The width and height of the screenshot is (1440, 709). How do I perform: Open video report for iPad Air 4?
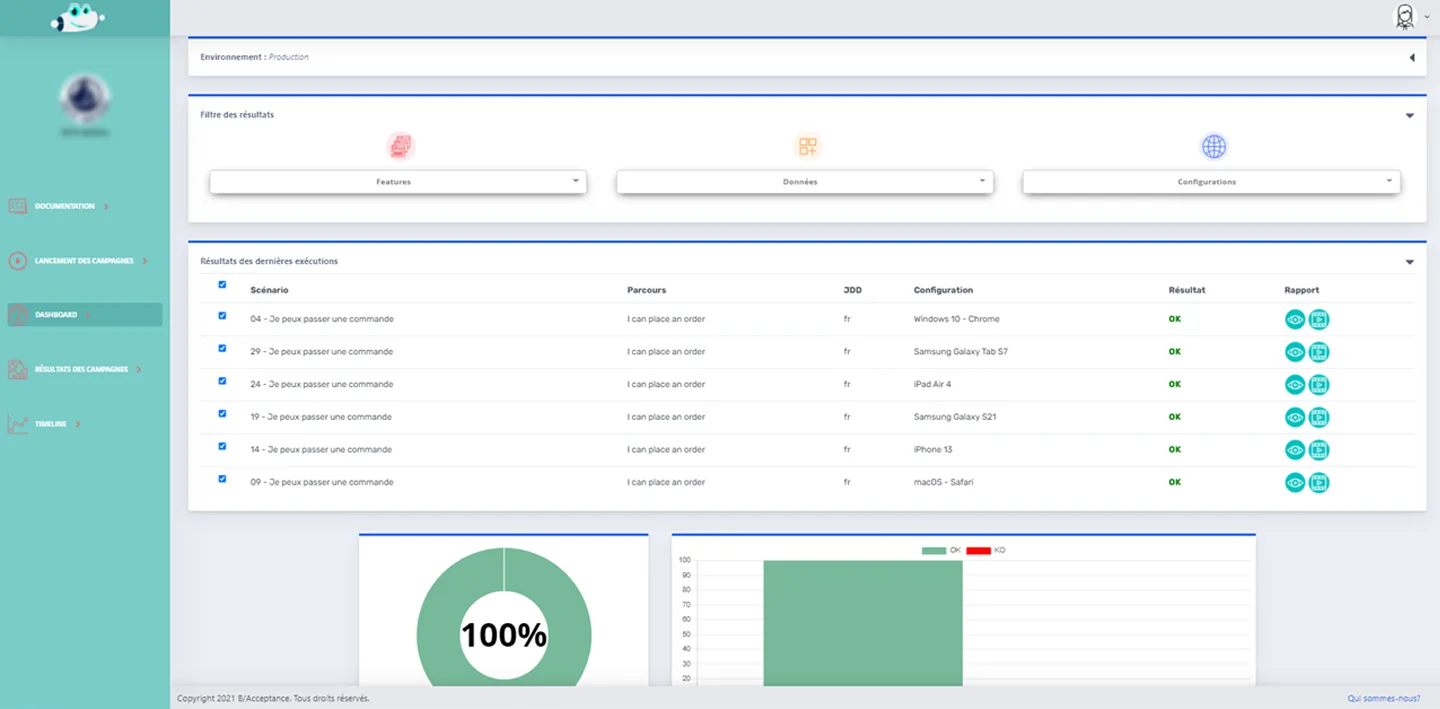click(x=1319, y=385)
